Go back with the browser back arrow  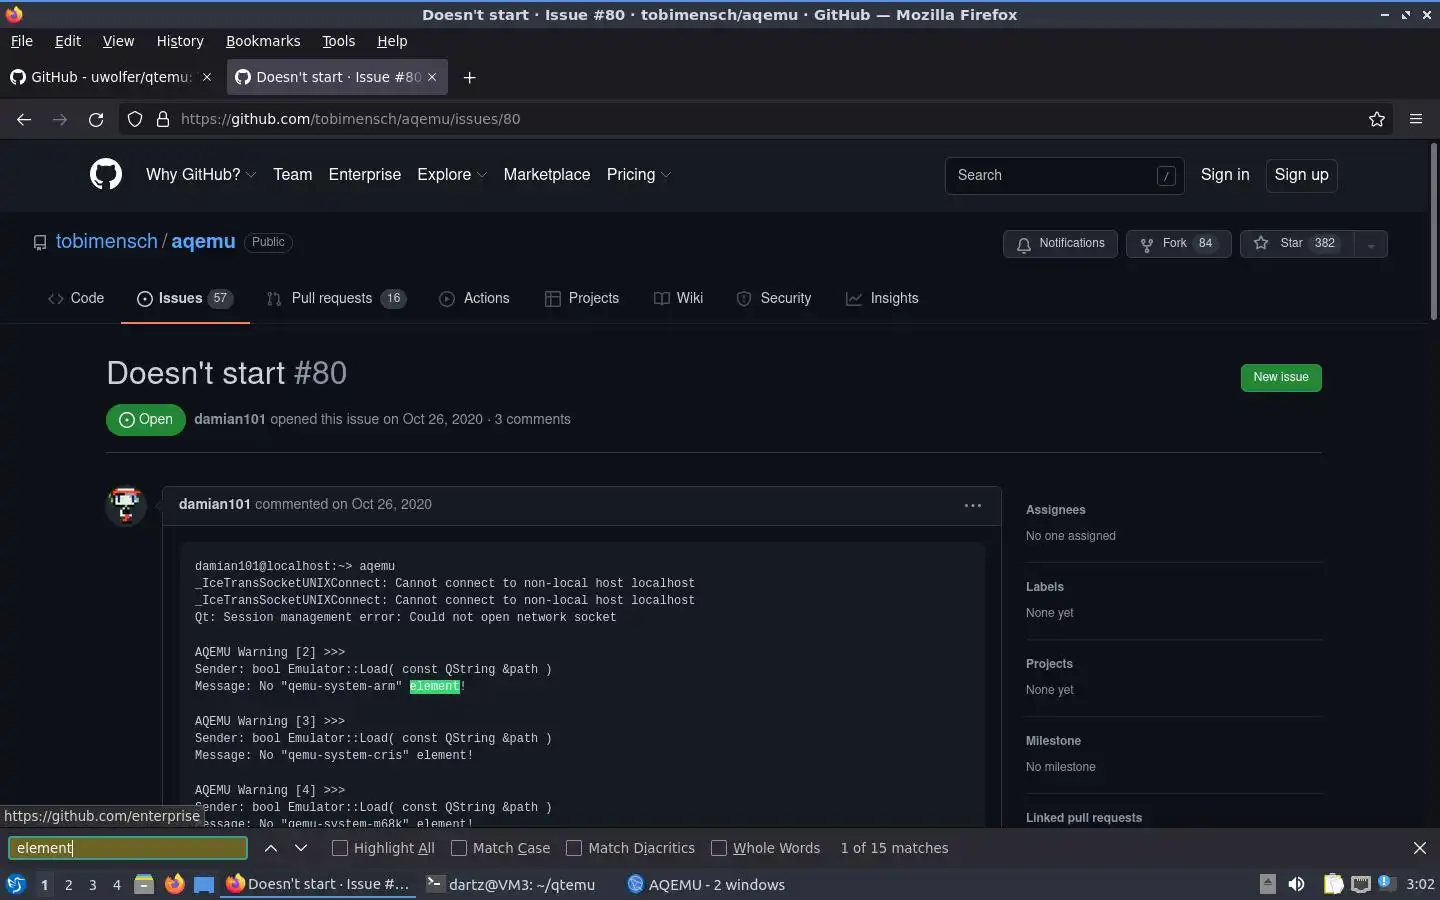(x=24, y=119)
